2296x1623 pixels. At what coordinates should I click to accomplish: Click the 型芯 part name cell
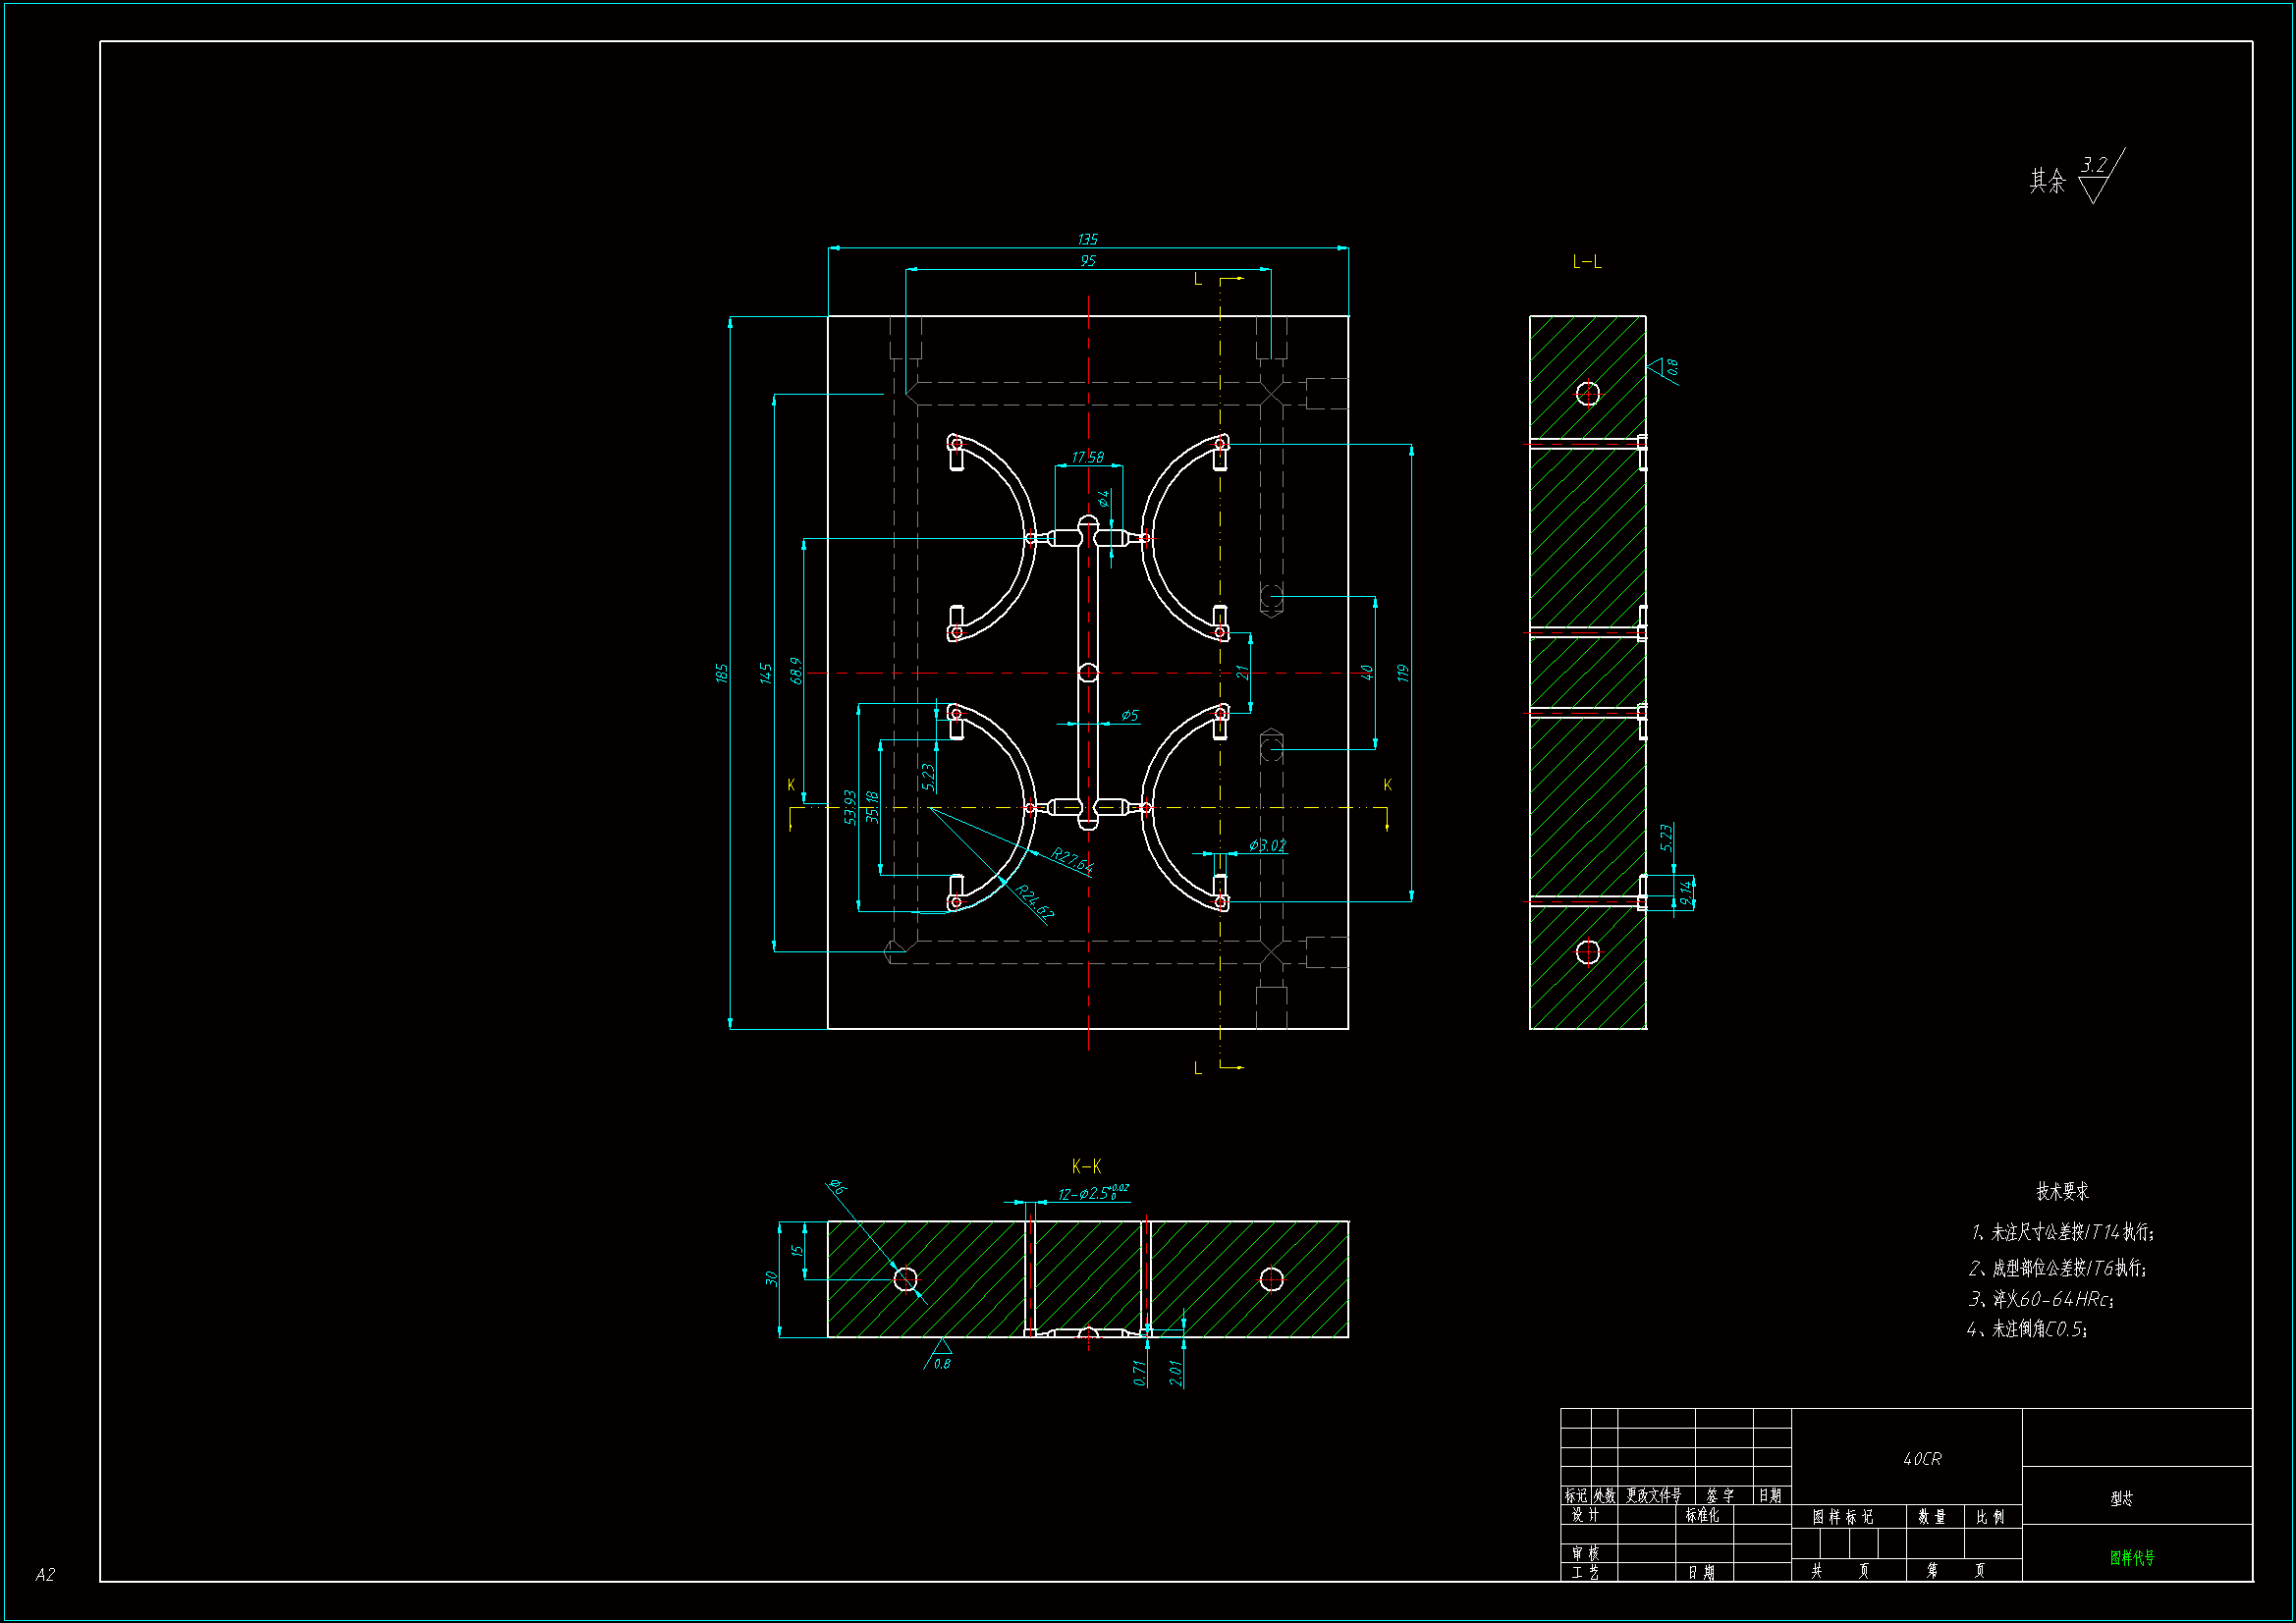pyautogui.click(x=2121, y=1498)
